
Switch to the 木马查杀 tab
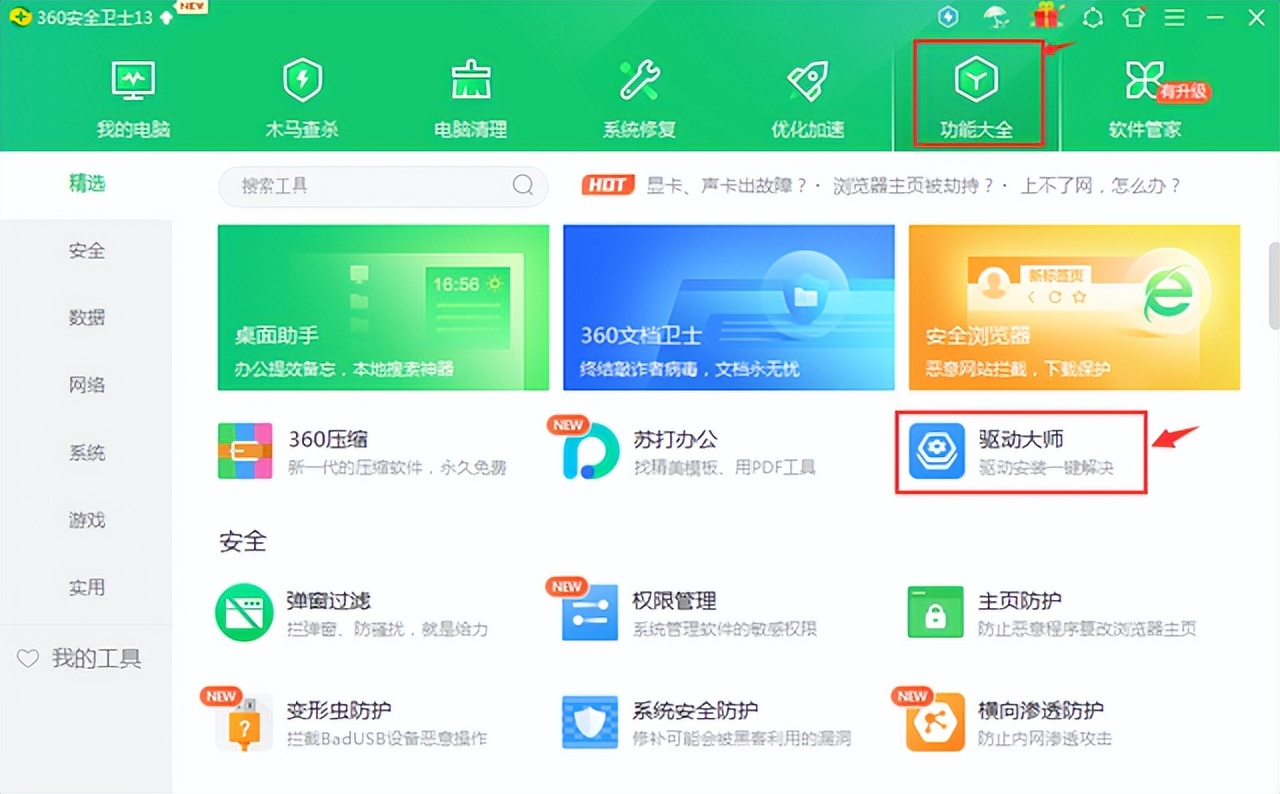click(303, 95)
